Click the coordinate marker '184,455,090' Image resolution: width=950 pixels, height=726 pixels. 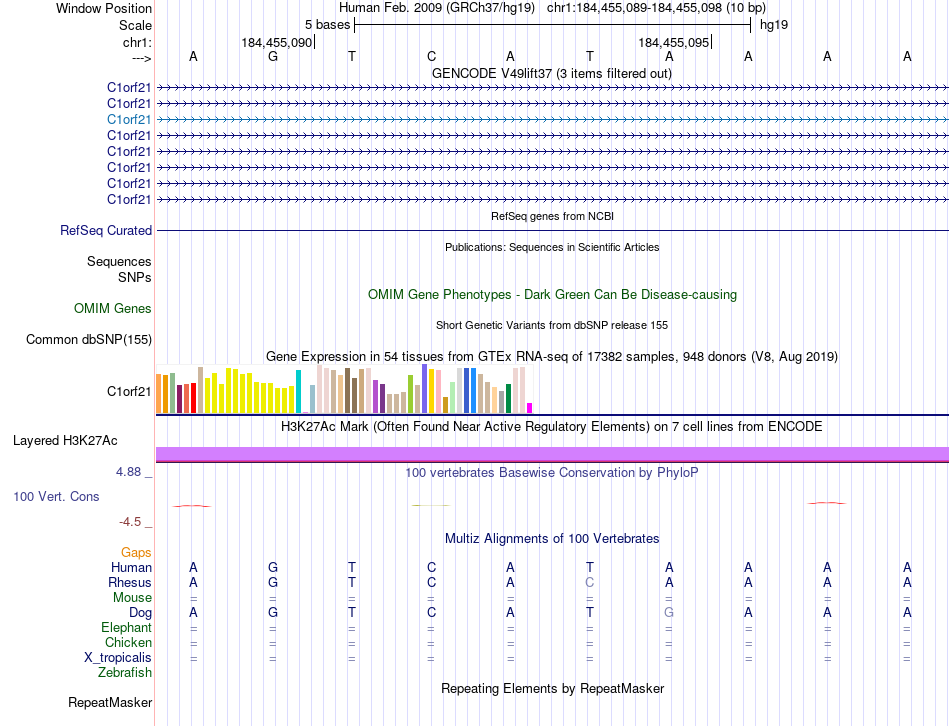point(276,42)
